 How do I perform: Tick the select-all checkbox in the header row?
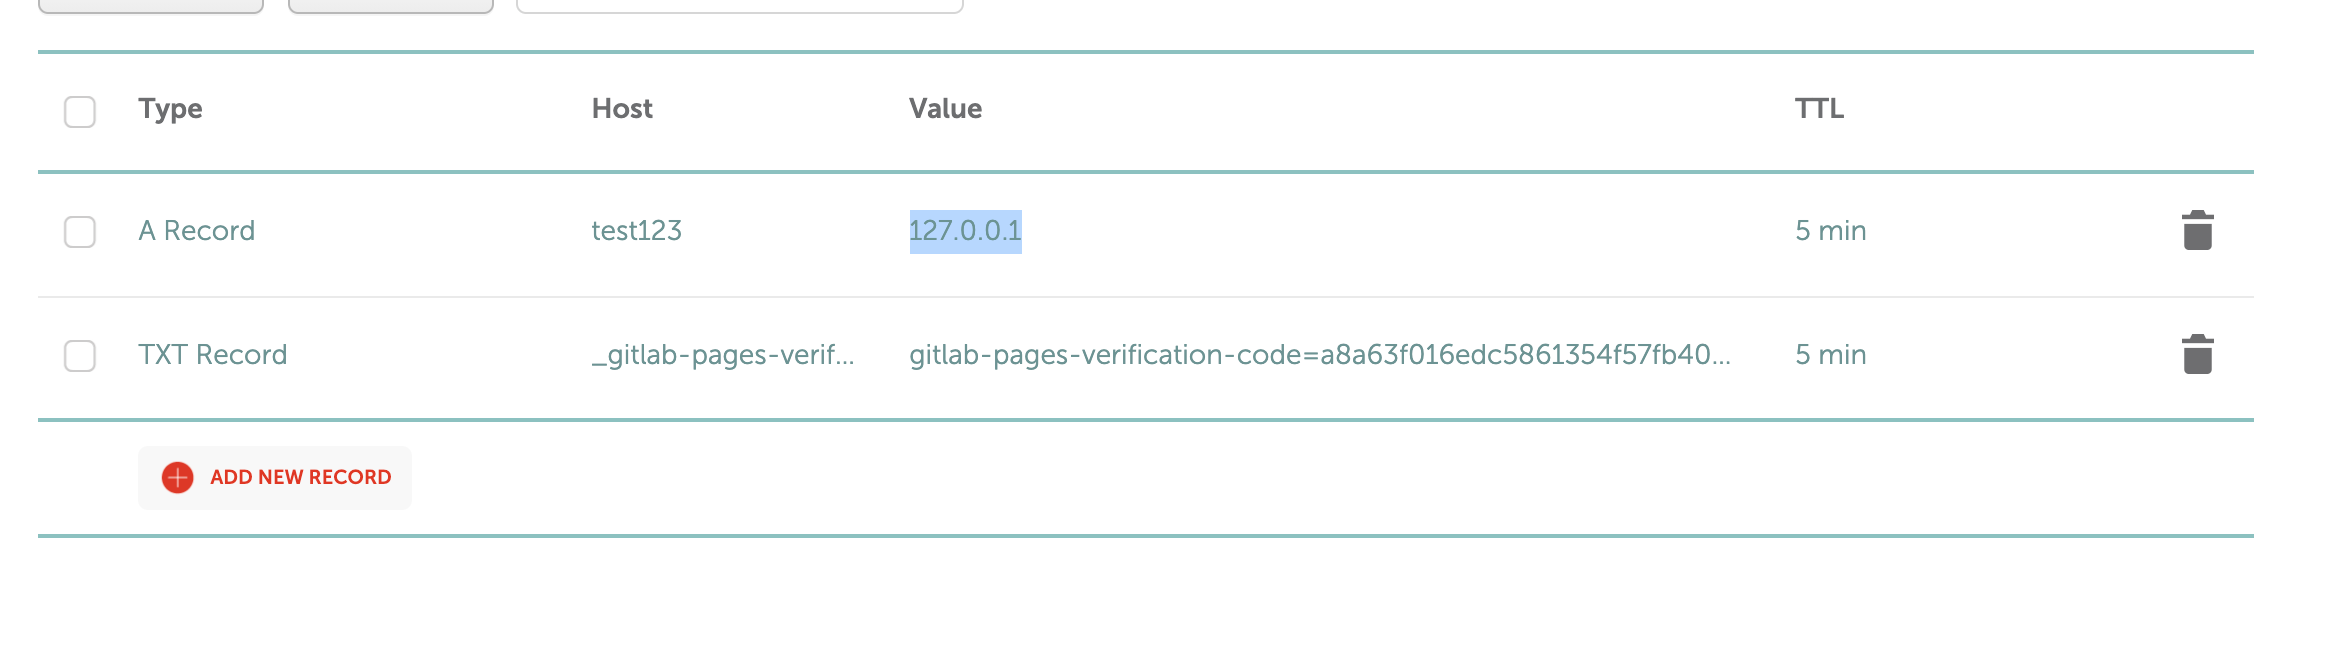coord(80,112)
